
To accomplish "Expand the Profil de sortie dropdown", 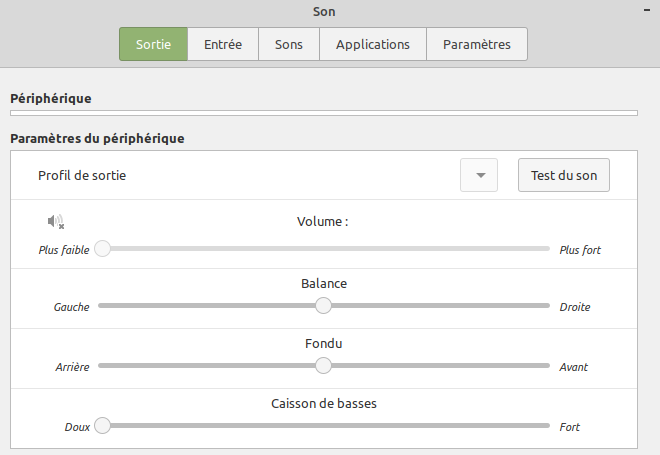I will pyautogui.click(x=479, y=175).
